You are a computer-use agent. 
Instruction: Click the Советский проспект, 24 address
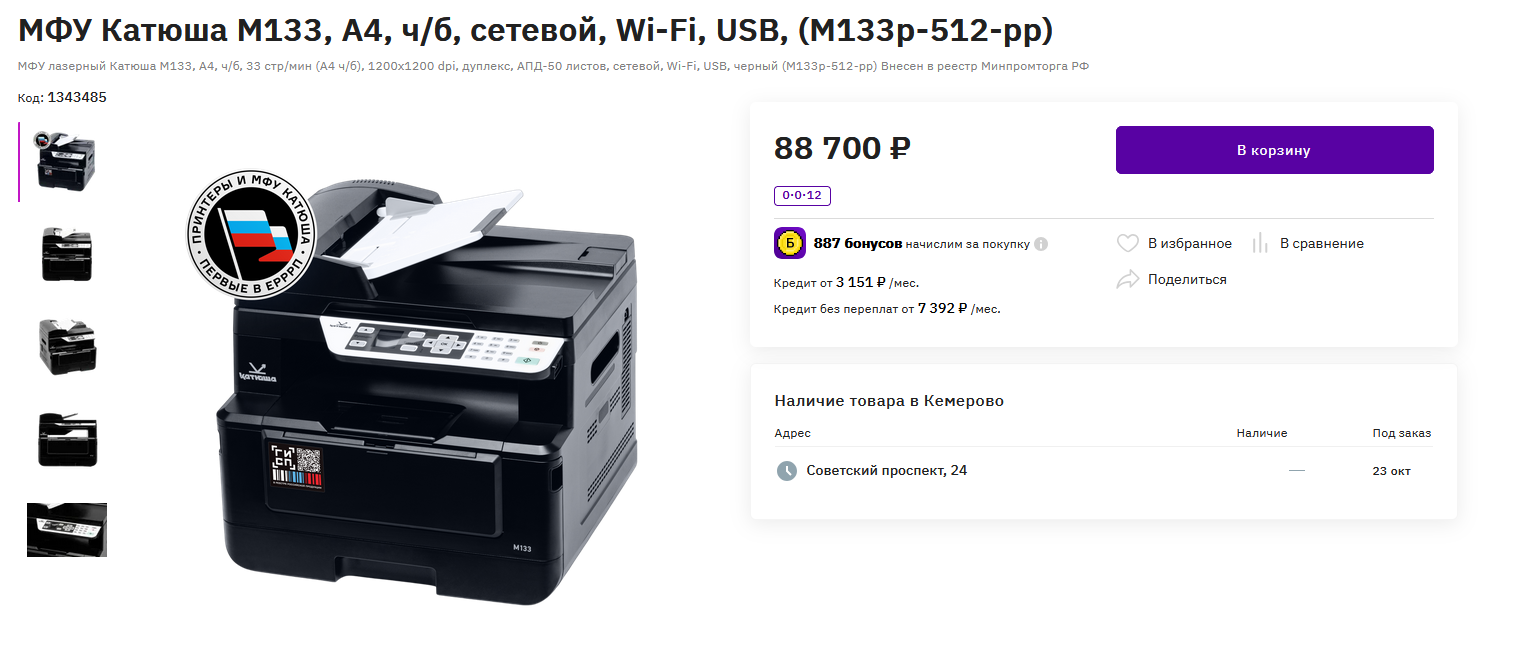(x=886, y=471)
